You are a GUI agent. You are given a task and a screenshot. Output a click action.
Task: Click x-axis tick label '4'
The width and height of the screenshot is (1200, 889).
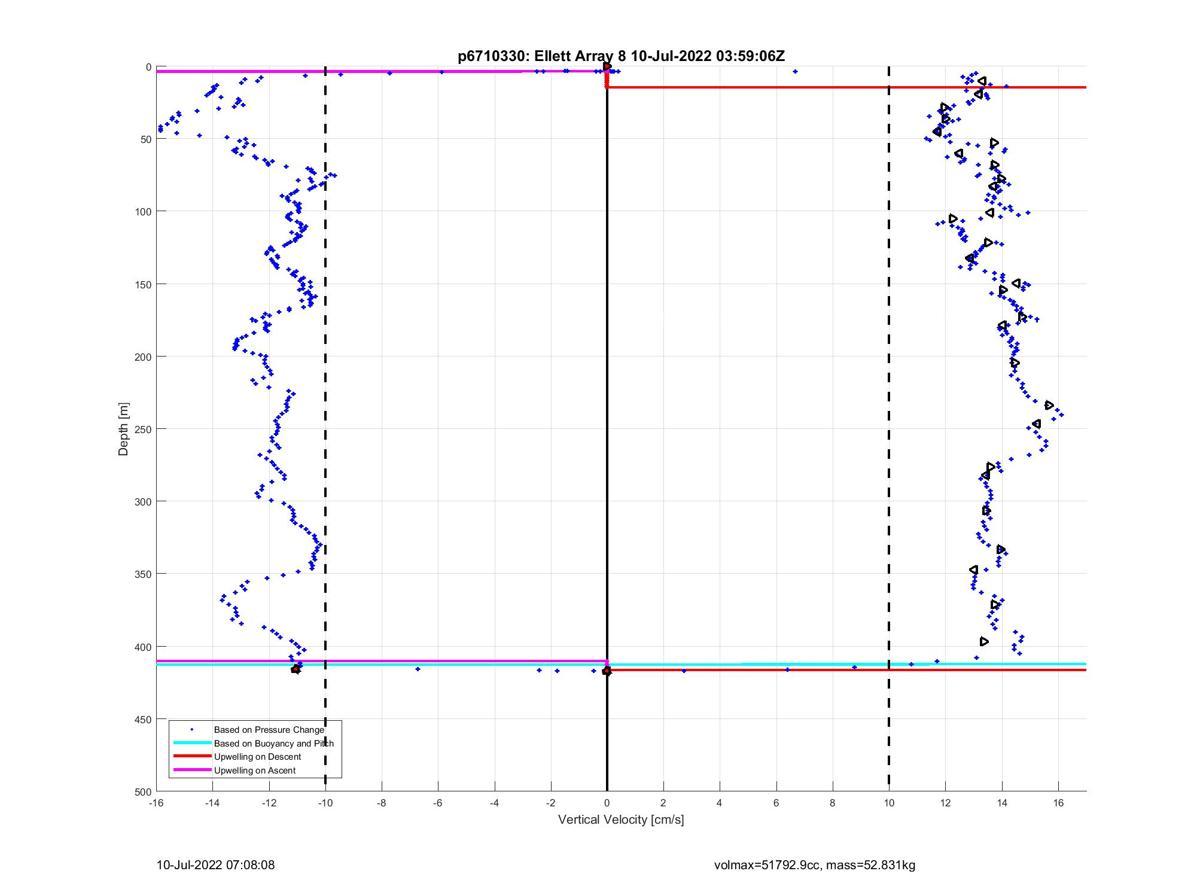(x=720, y=802)
